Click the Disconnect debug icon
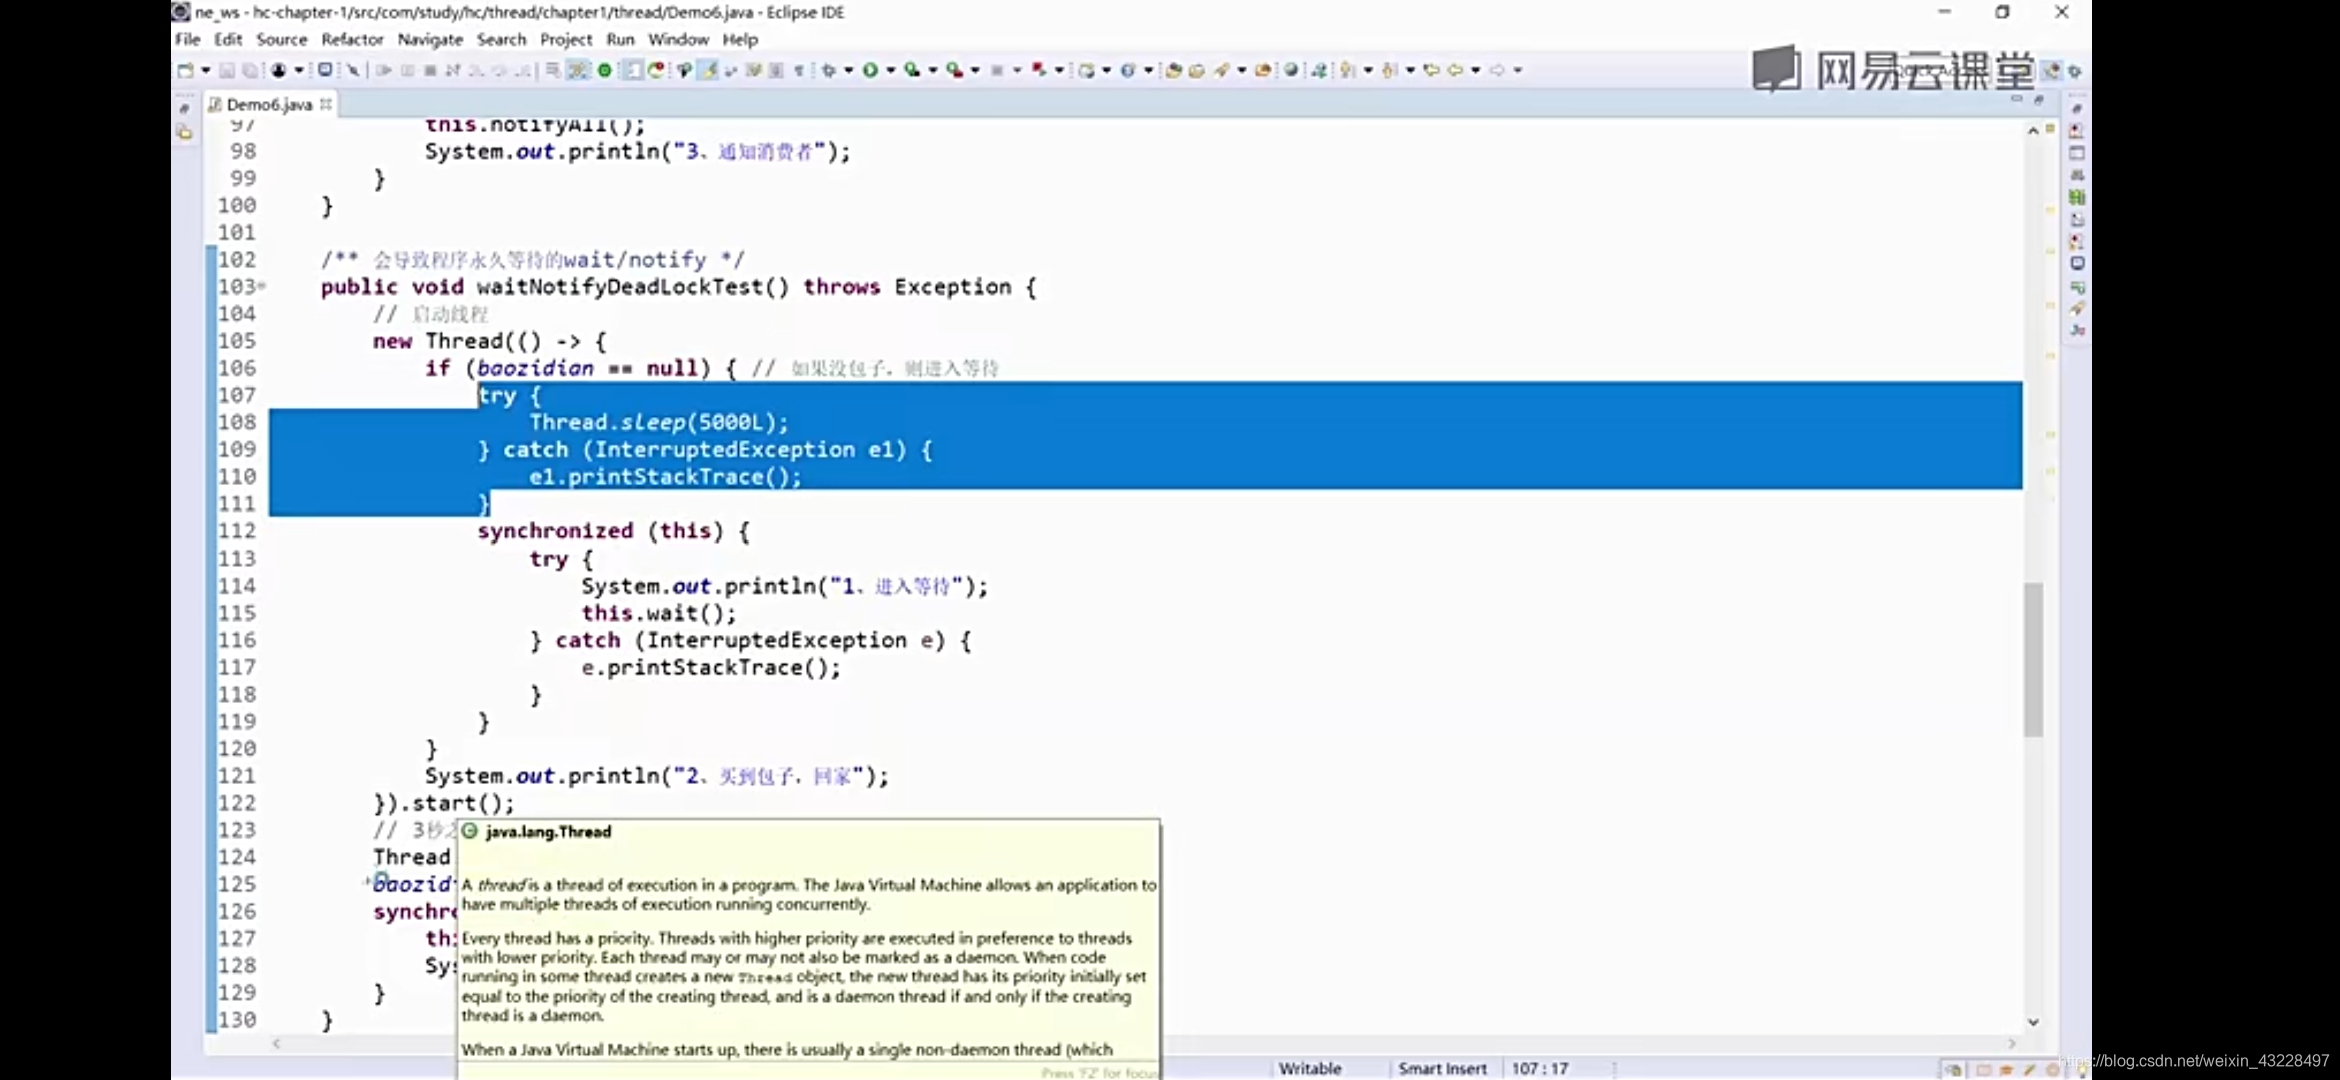Image resolution: width=2340 pixels, height=1080 pixels. [x=453, y=70]
